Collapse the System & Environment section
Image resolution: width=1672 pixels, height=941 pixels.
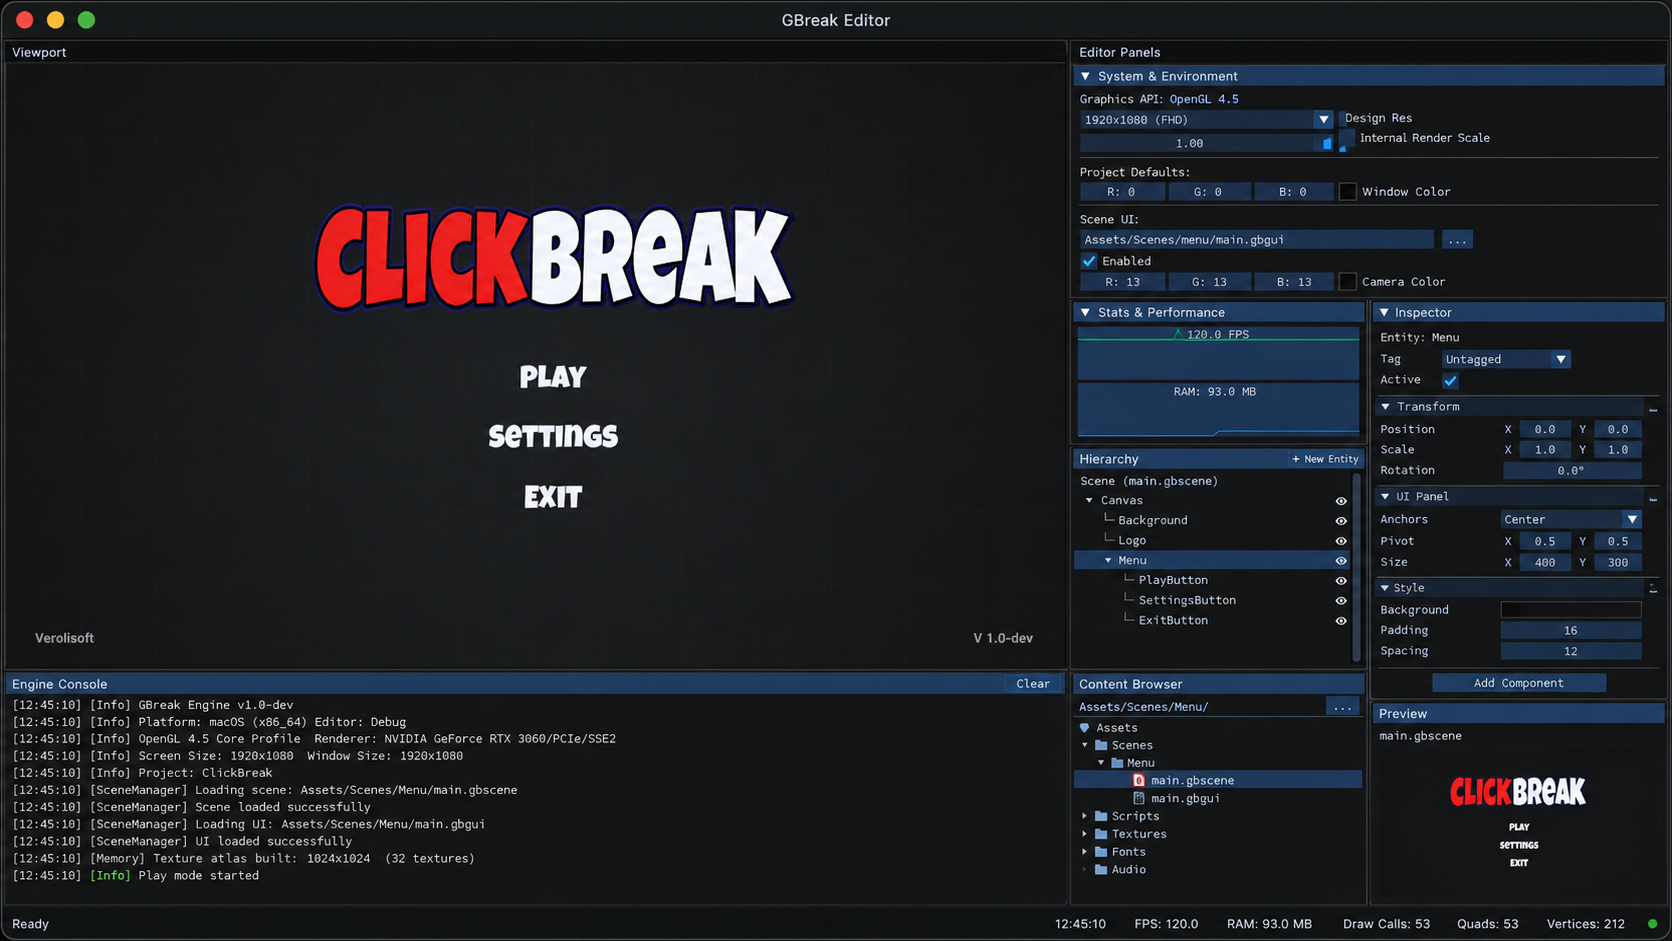[1086, 76]
